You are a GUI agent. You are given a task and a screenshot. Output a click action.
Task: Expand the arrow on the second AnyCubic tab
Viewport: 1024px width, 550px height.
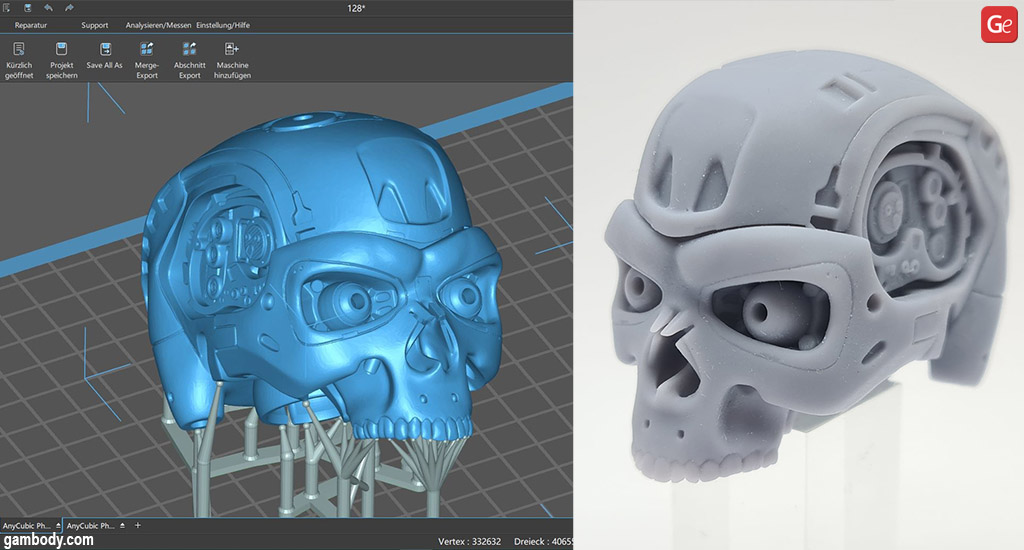(122, 525)
